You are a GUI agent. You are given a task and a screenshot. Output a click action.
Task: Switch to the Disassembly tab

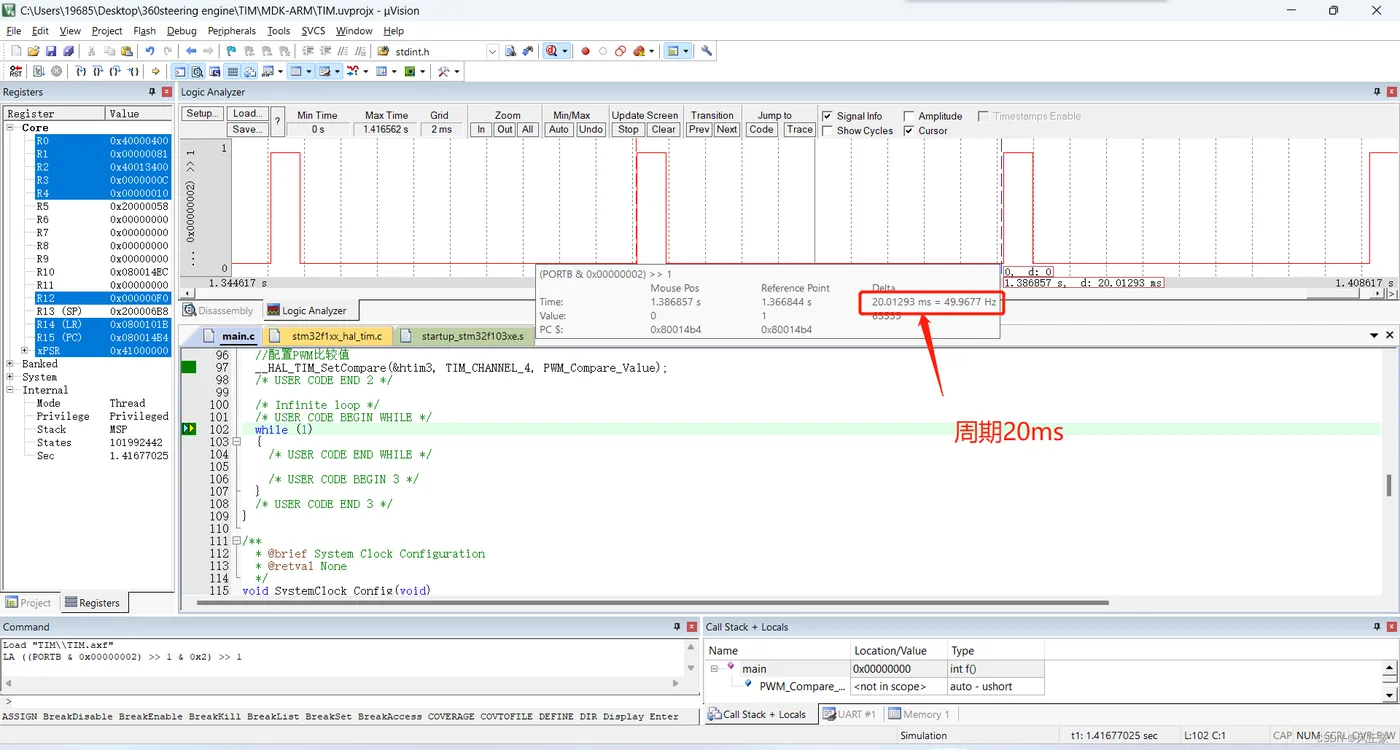(218, 310)
